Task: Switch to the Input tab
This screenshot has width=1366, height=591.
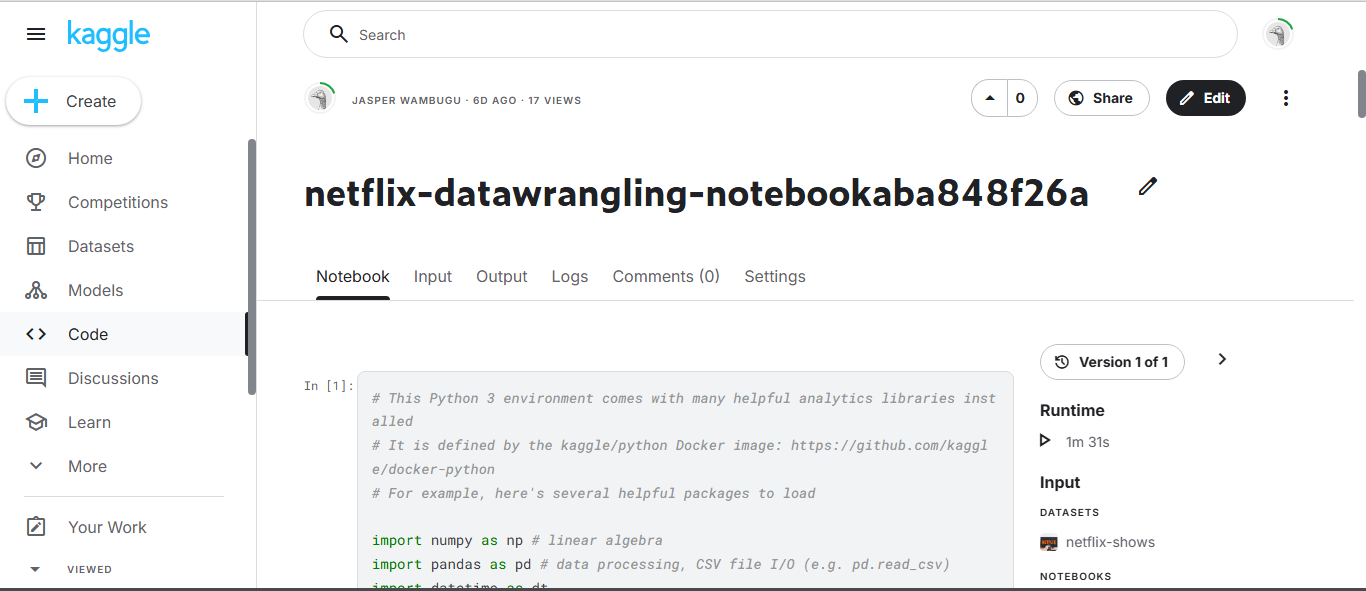Action: [433, 277]
